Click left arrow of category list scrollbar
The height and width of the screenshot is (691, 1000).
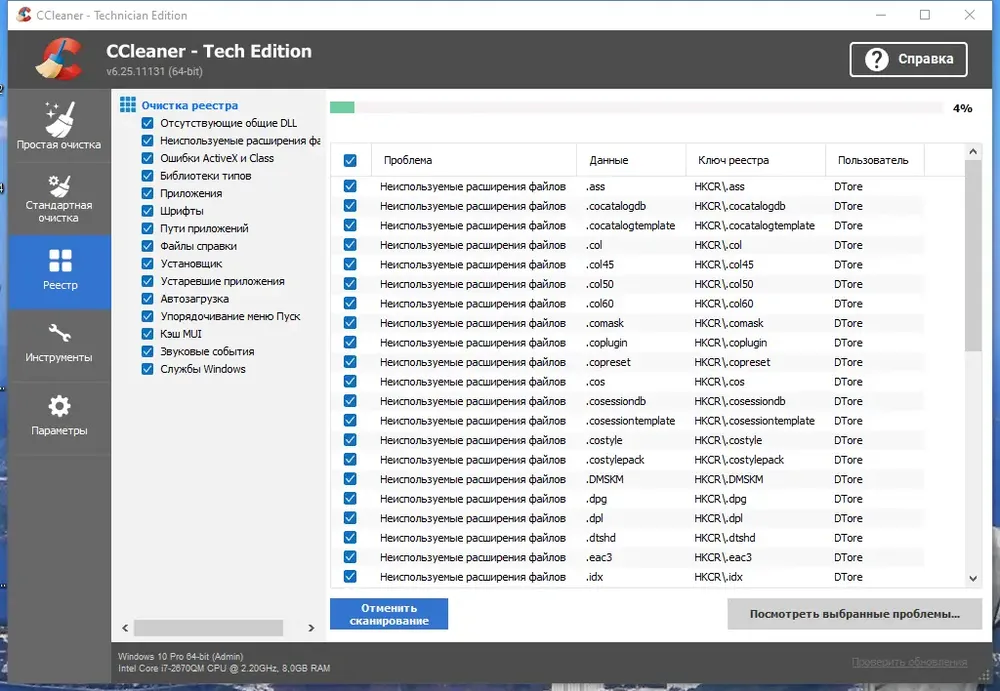pos(125,628)
